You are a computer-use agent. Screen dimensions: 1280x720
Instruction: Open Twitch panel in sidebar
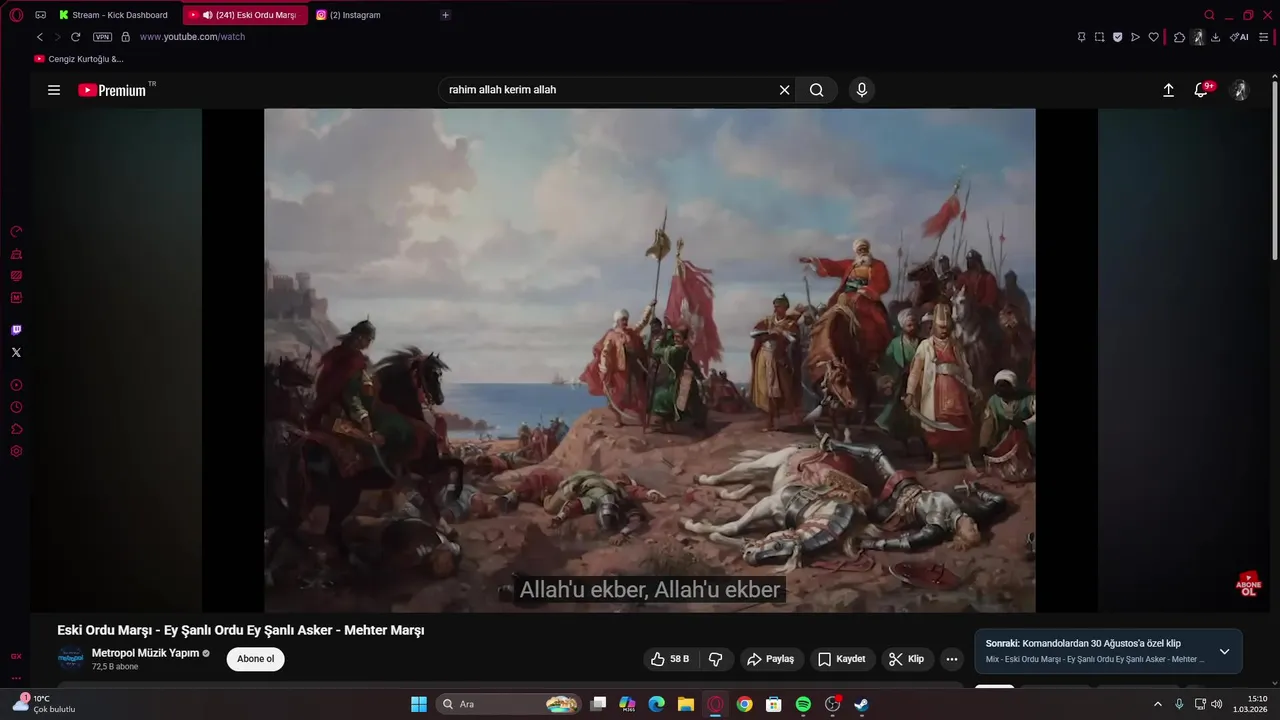[x=16, y=330]
